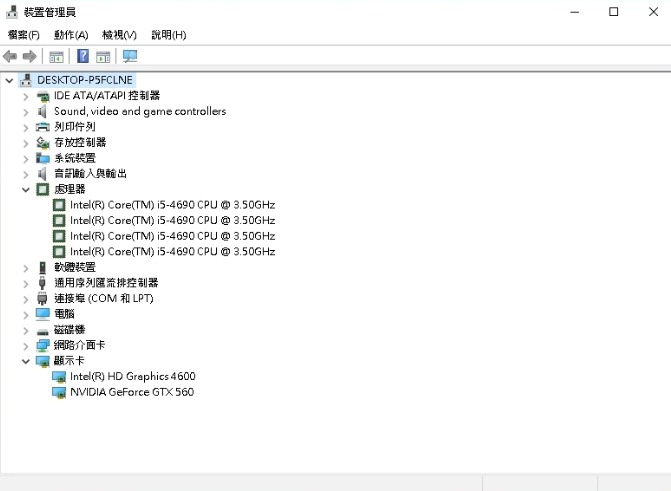Collapse the 顯示卡 node
The width and height of the screenshot is (671, 491).
click(x=26, y=361)
